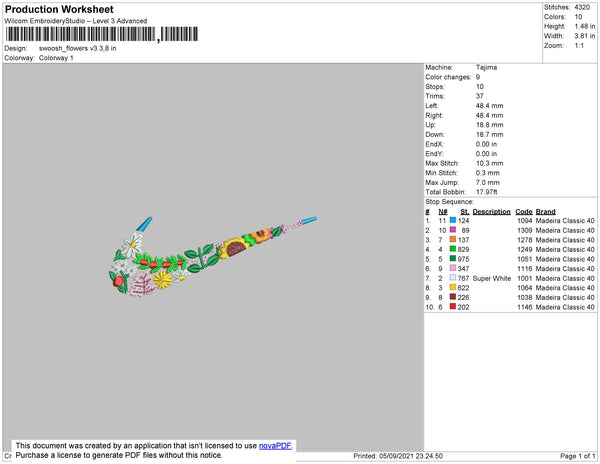Click thread code 1064 in row 8

(525, 288)
